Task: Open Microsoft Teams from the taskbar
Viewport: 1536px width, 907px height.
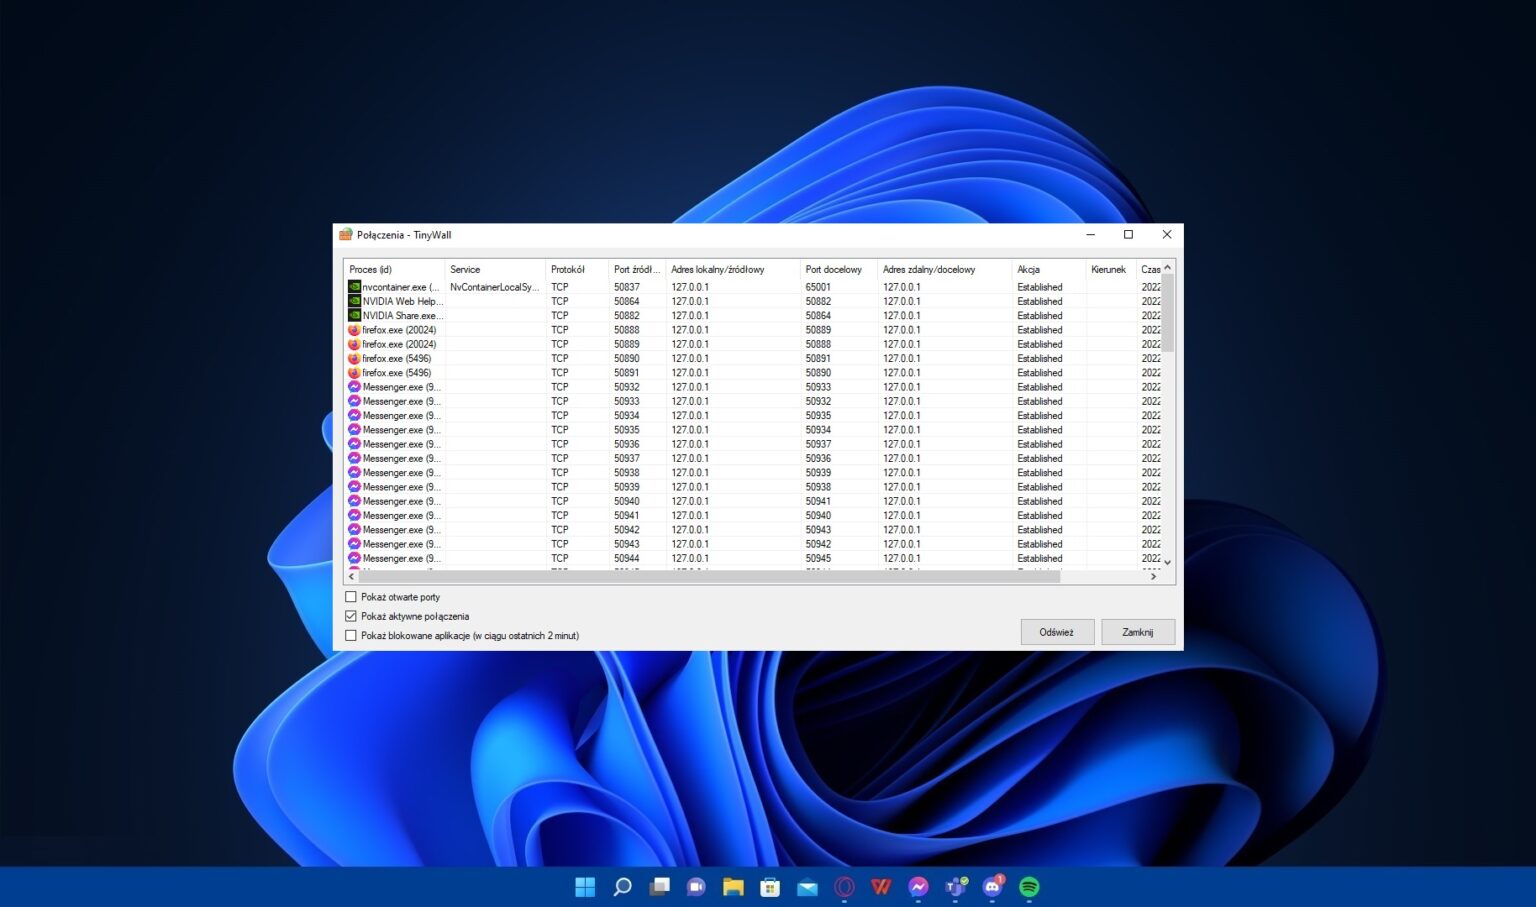Action: (x=955, y=887)
